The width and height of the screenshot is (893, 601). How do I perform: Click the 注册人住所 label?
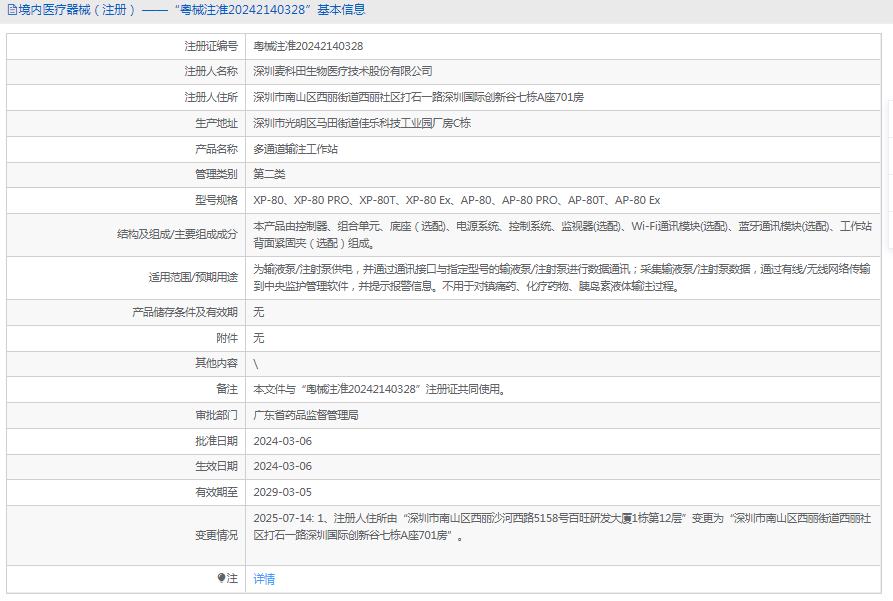pos(211,97)
